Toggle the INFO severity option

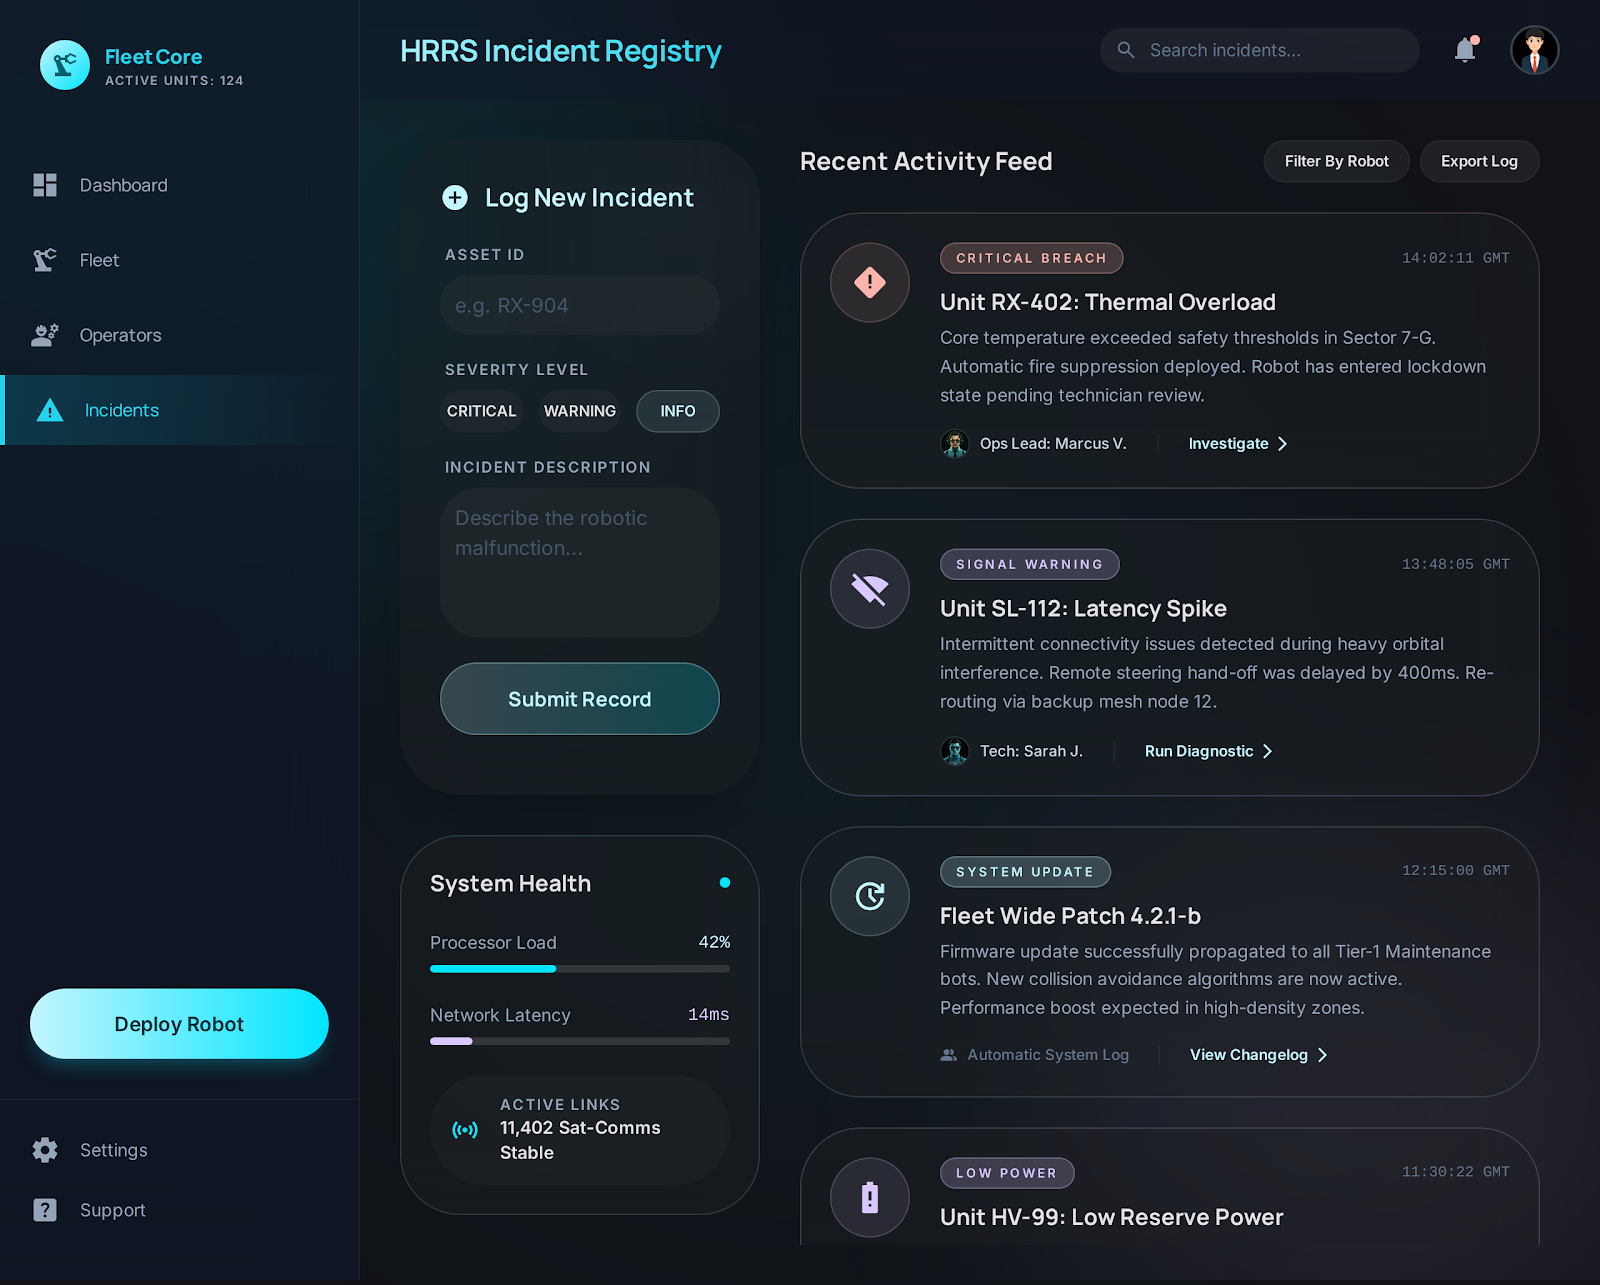(x=677, y=411)
